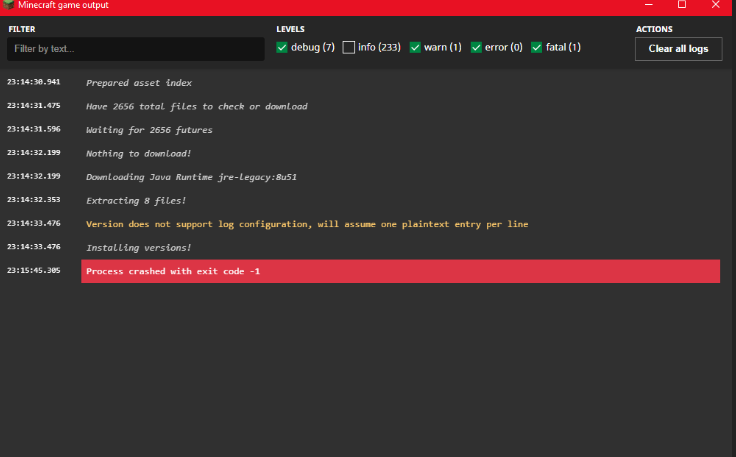Image resolution: width=736 pixels, height=457 pixels.
Task: Click the timestamp 23:14:31.596
Action: [34, 129]
